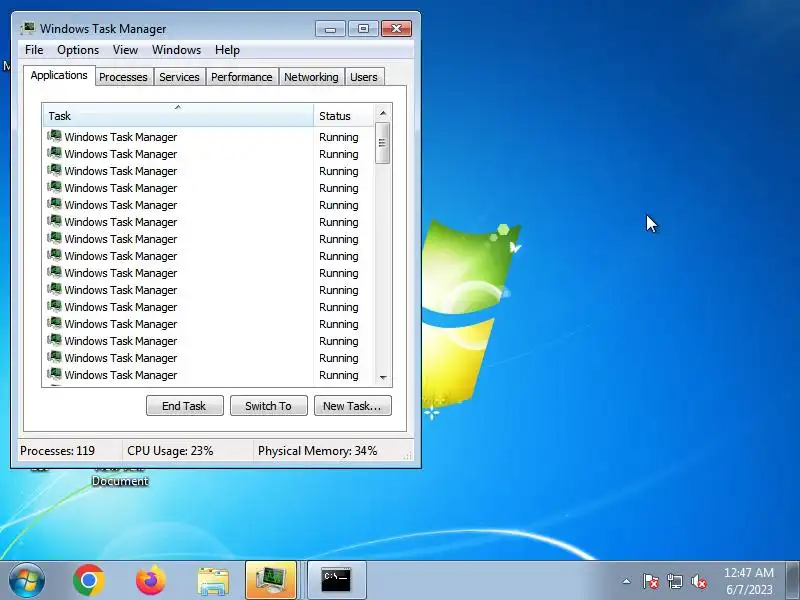Open the Command Prompt taskbar icon
Viewport: 800px width, 600px height.
click(336, 580)
